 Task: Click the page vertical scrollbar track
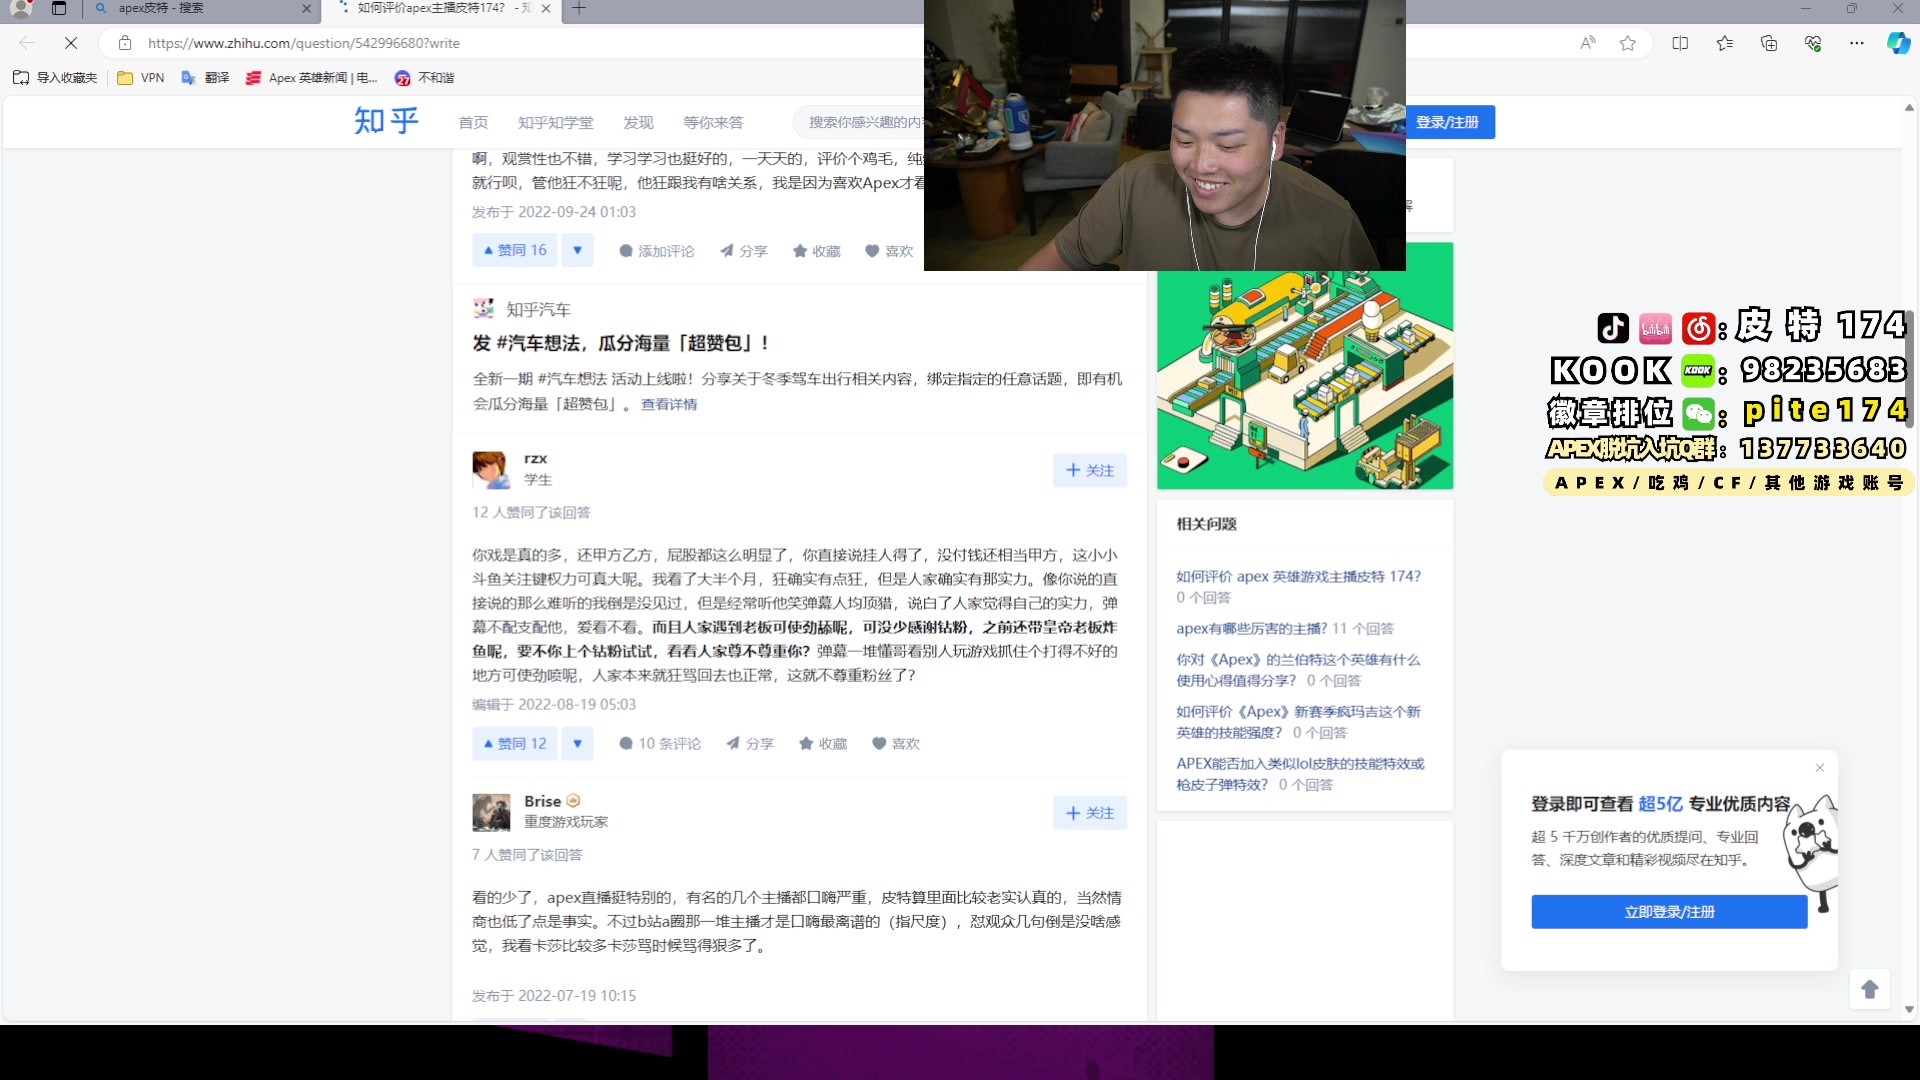pos(1908,700)
